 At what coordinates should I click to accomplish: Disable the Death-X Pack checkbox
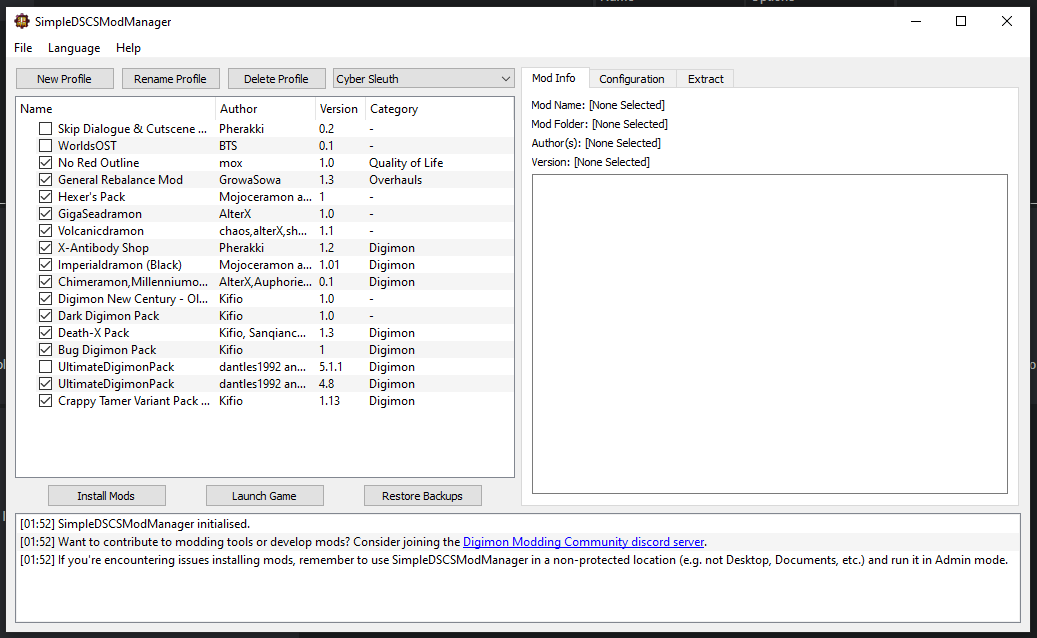click(x=45, y=333)
